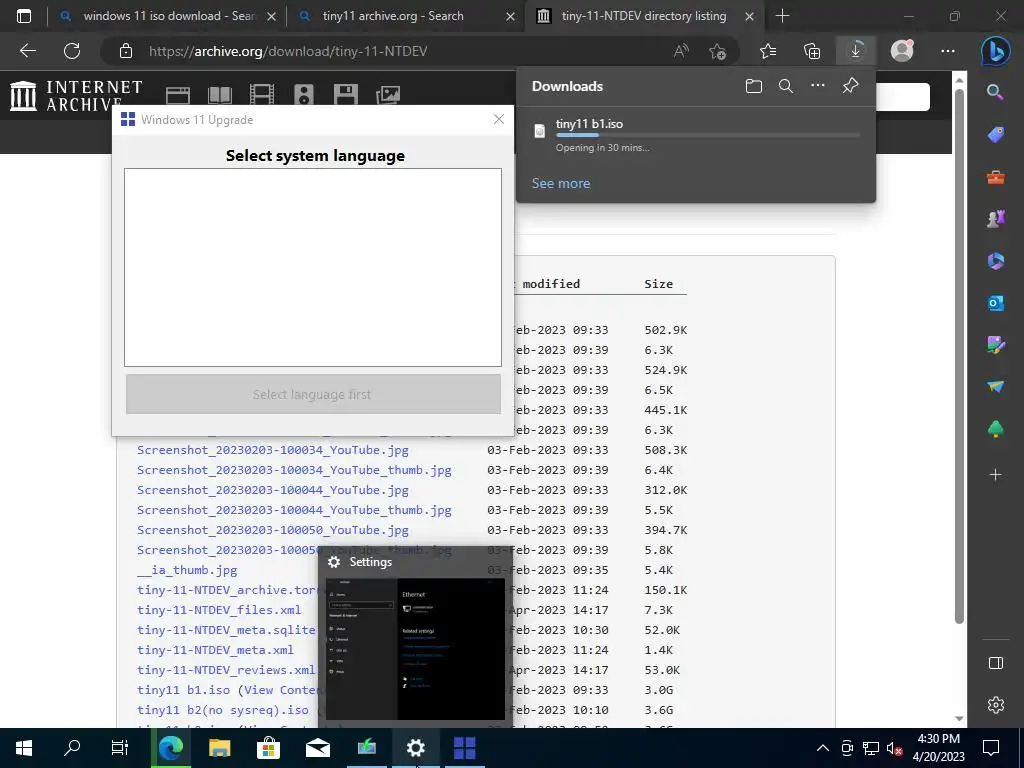
Task: Open Internet Archive Audio speaker icon
Action: tap(304, 95)
